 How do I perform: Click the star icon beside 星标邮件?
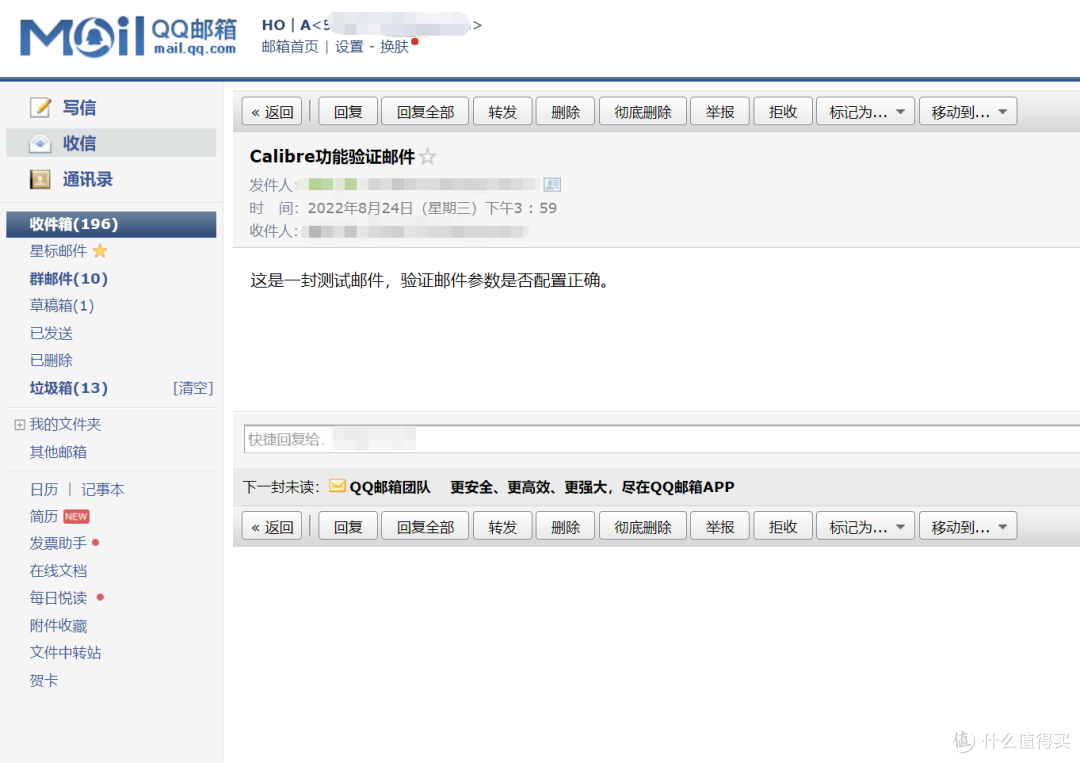100,251
